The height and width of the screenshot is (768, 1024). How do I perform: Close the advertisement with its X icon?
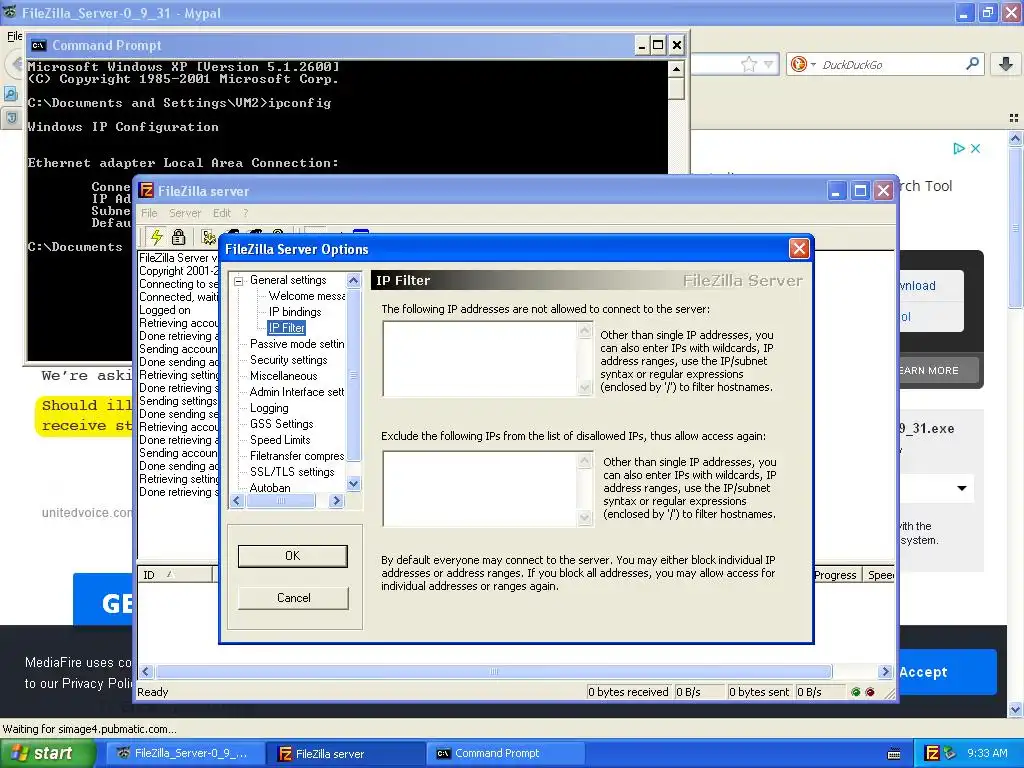(976, 148)
